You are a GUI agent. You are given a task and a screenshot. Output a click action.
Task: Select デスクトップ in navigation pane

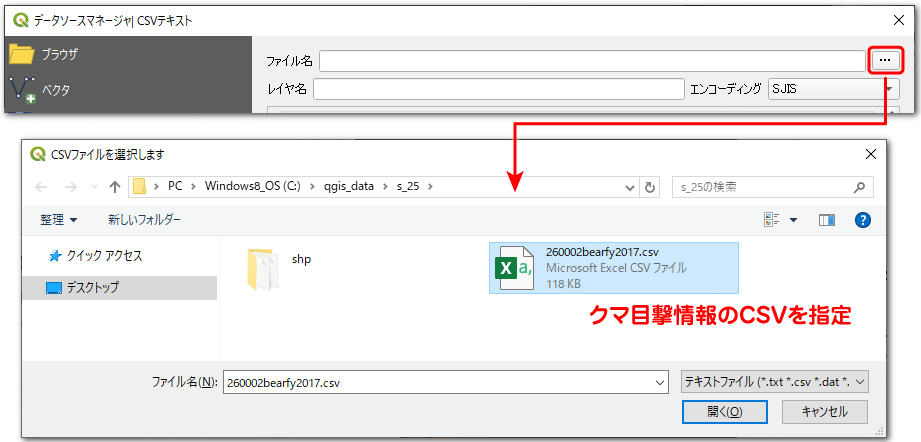[120, 288]
